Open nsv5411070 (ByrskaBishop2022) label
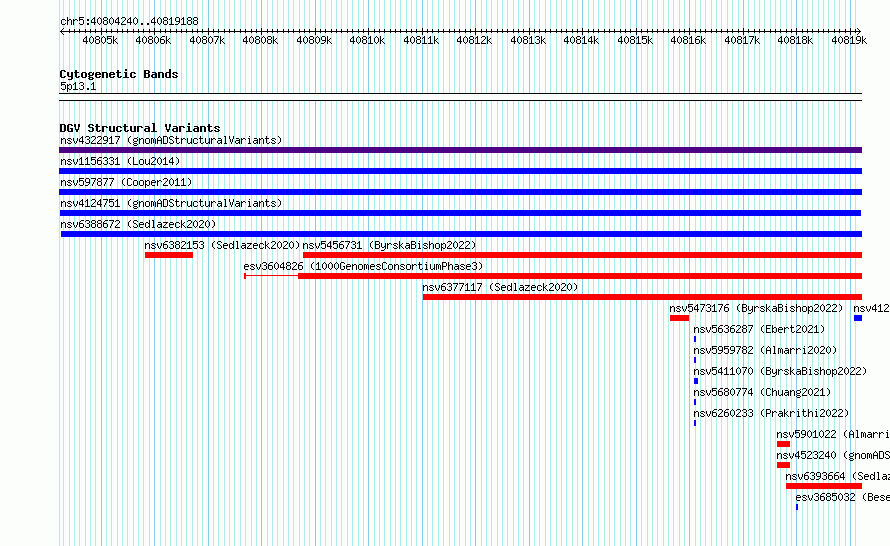Screen dimensions: 890x546 (780, 371)
